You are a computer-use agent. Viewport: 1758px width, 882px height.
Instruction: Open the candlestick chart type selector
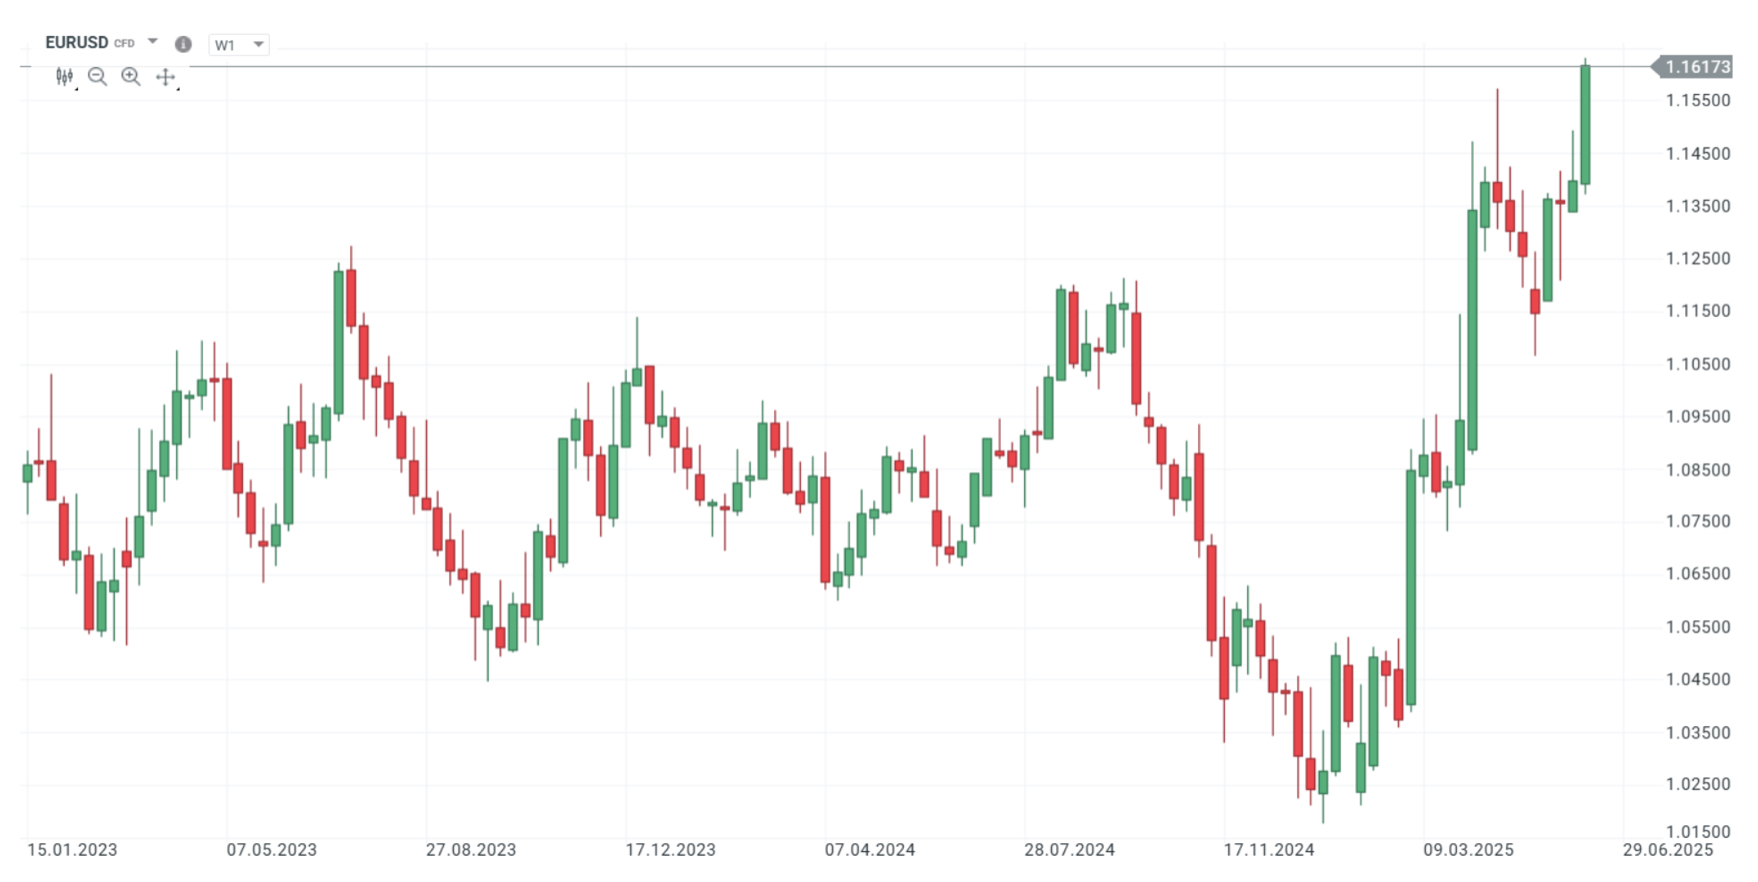65,77
